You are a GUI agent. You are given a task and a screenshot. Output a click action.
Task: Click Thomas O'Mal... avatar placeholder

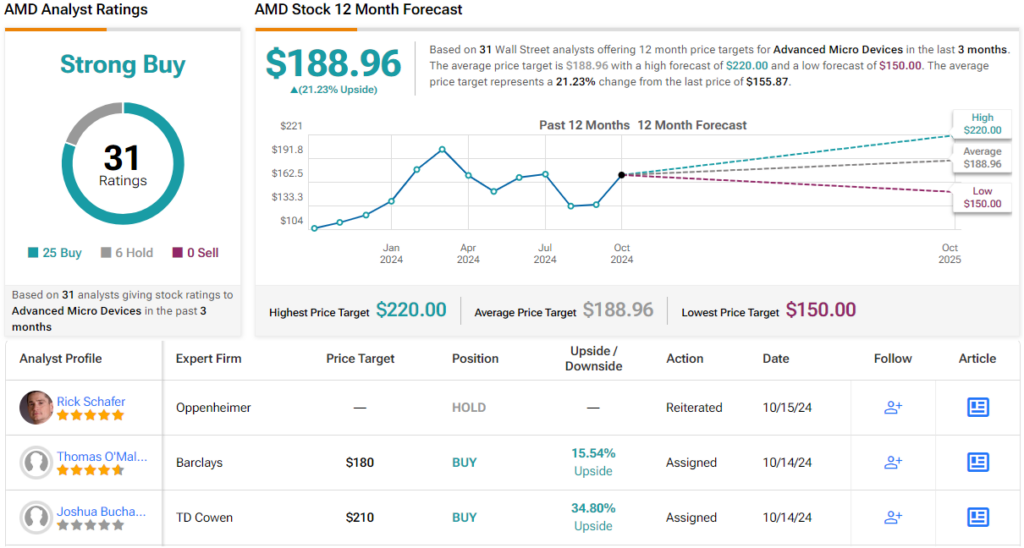(x=36, y=462)
